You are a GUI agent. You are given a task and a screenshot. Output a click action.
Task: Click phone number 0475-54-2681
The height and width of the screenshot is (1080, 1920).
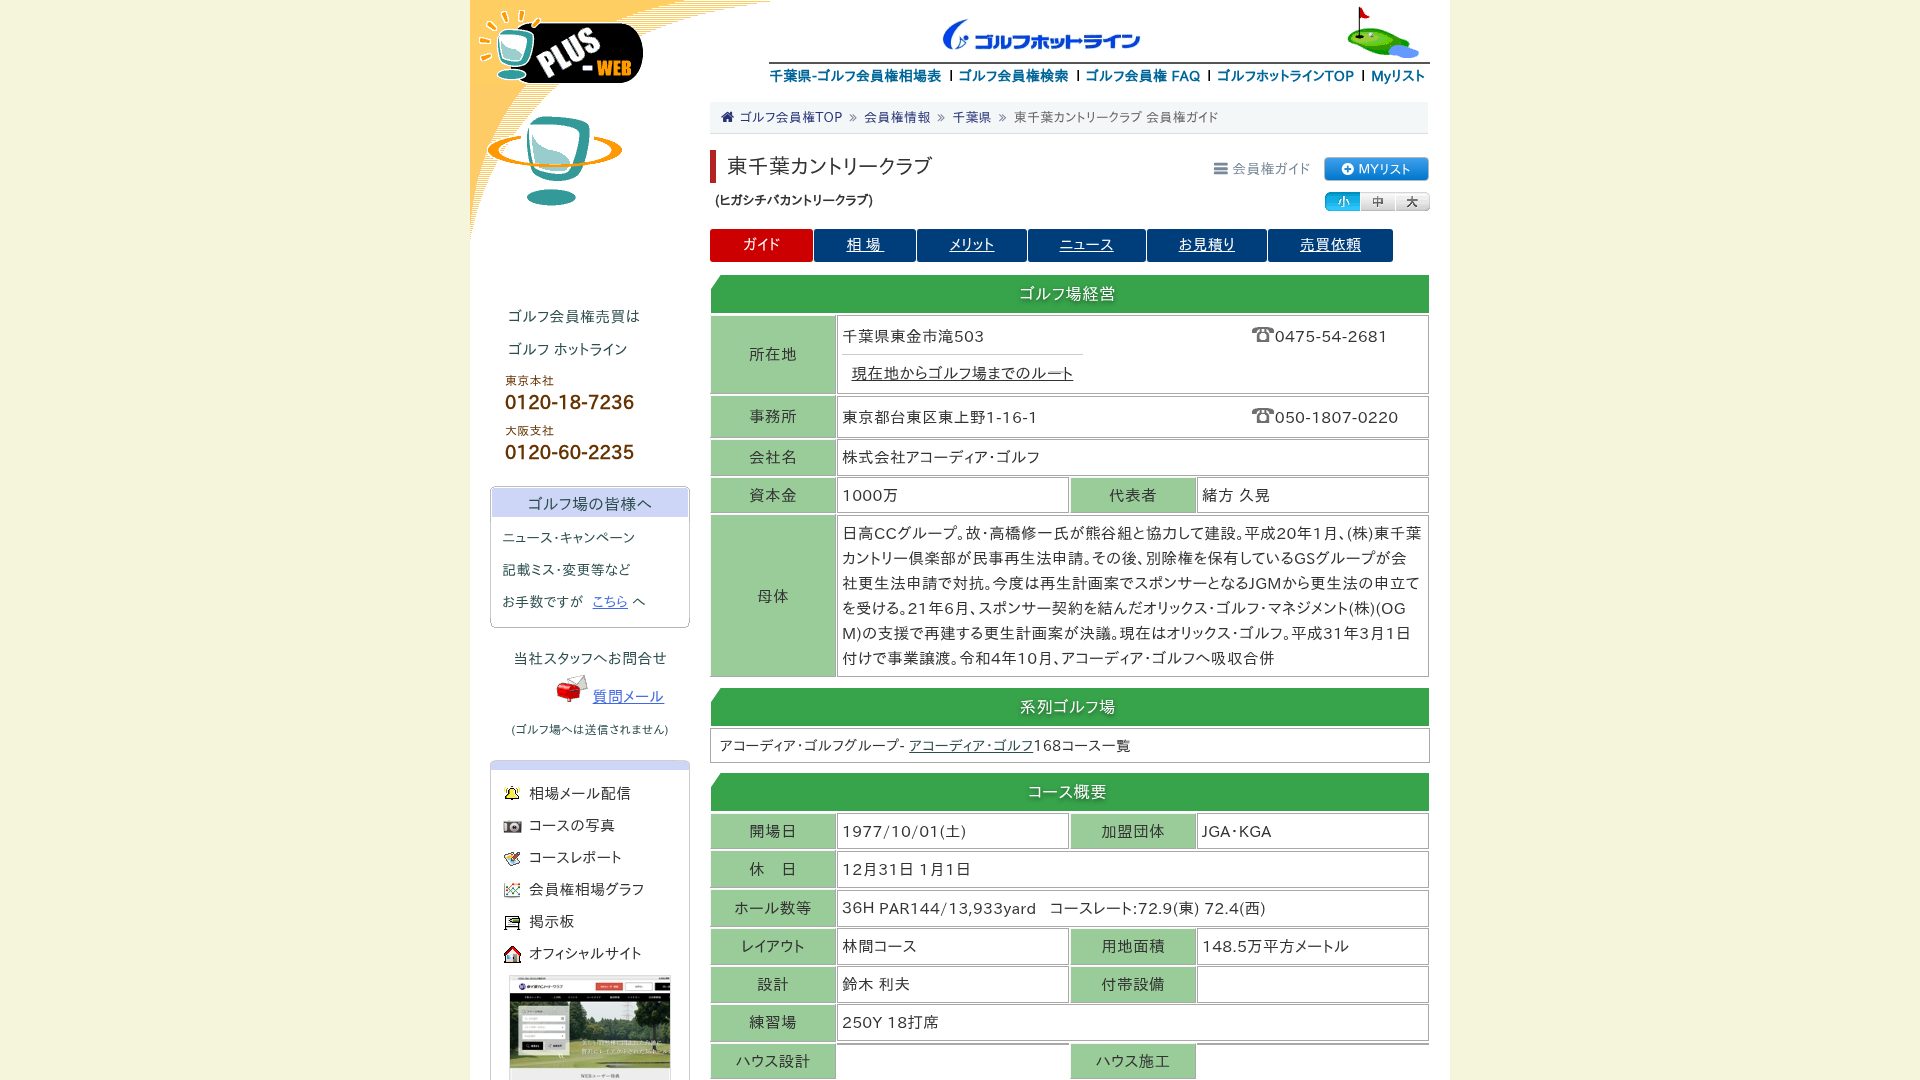[x=1330, y=336]
